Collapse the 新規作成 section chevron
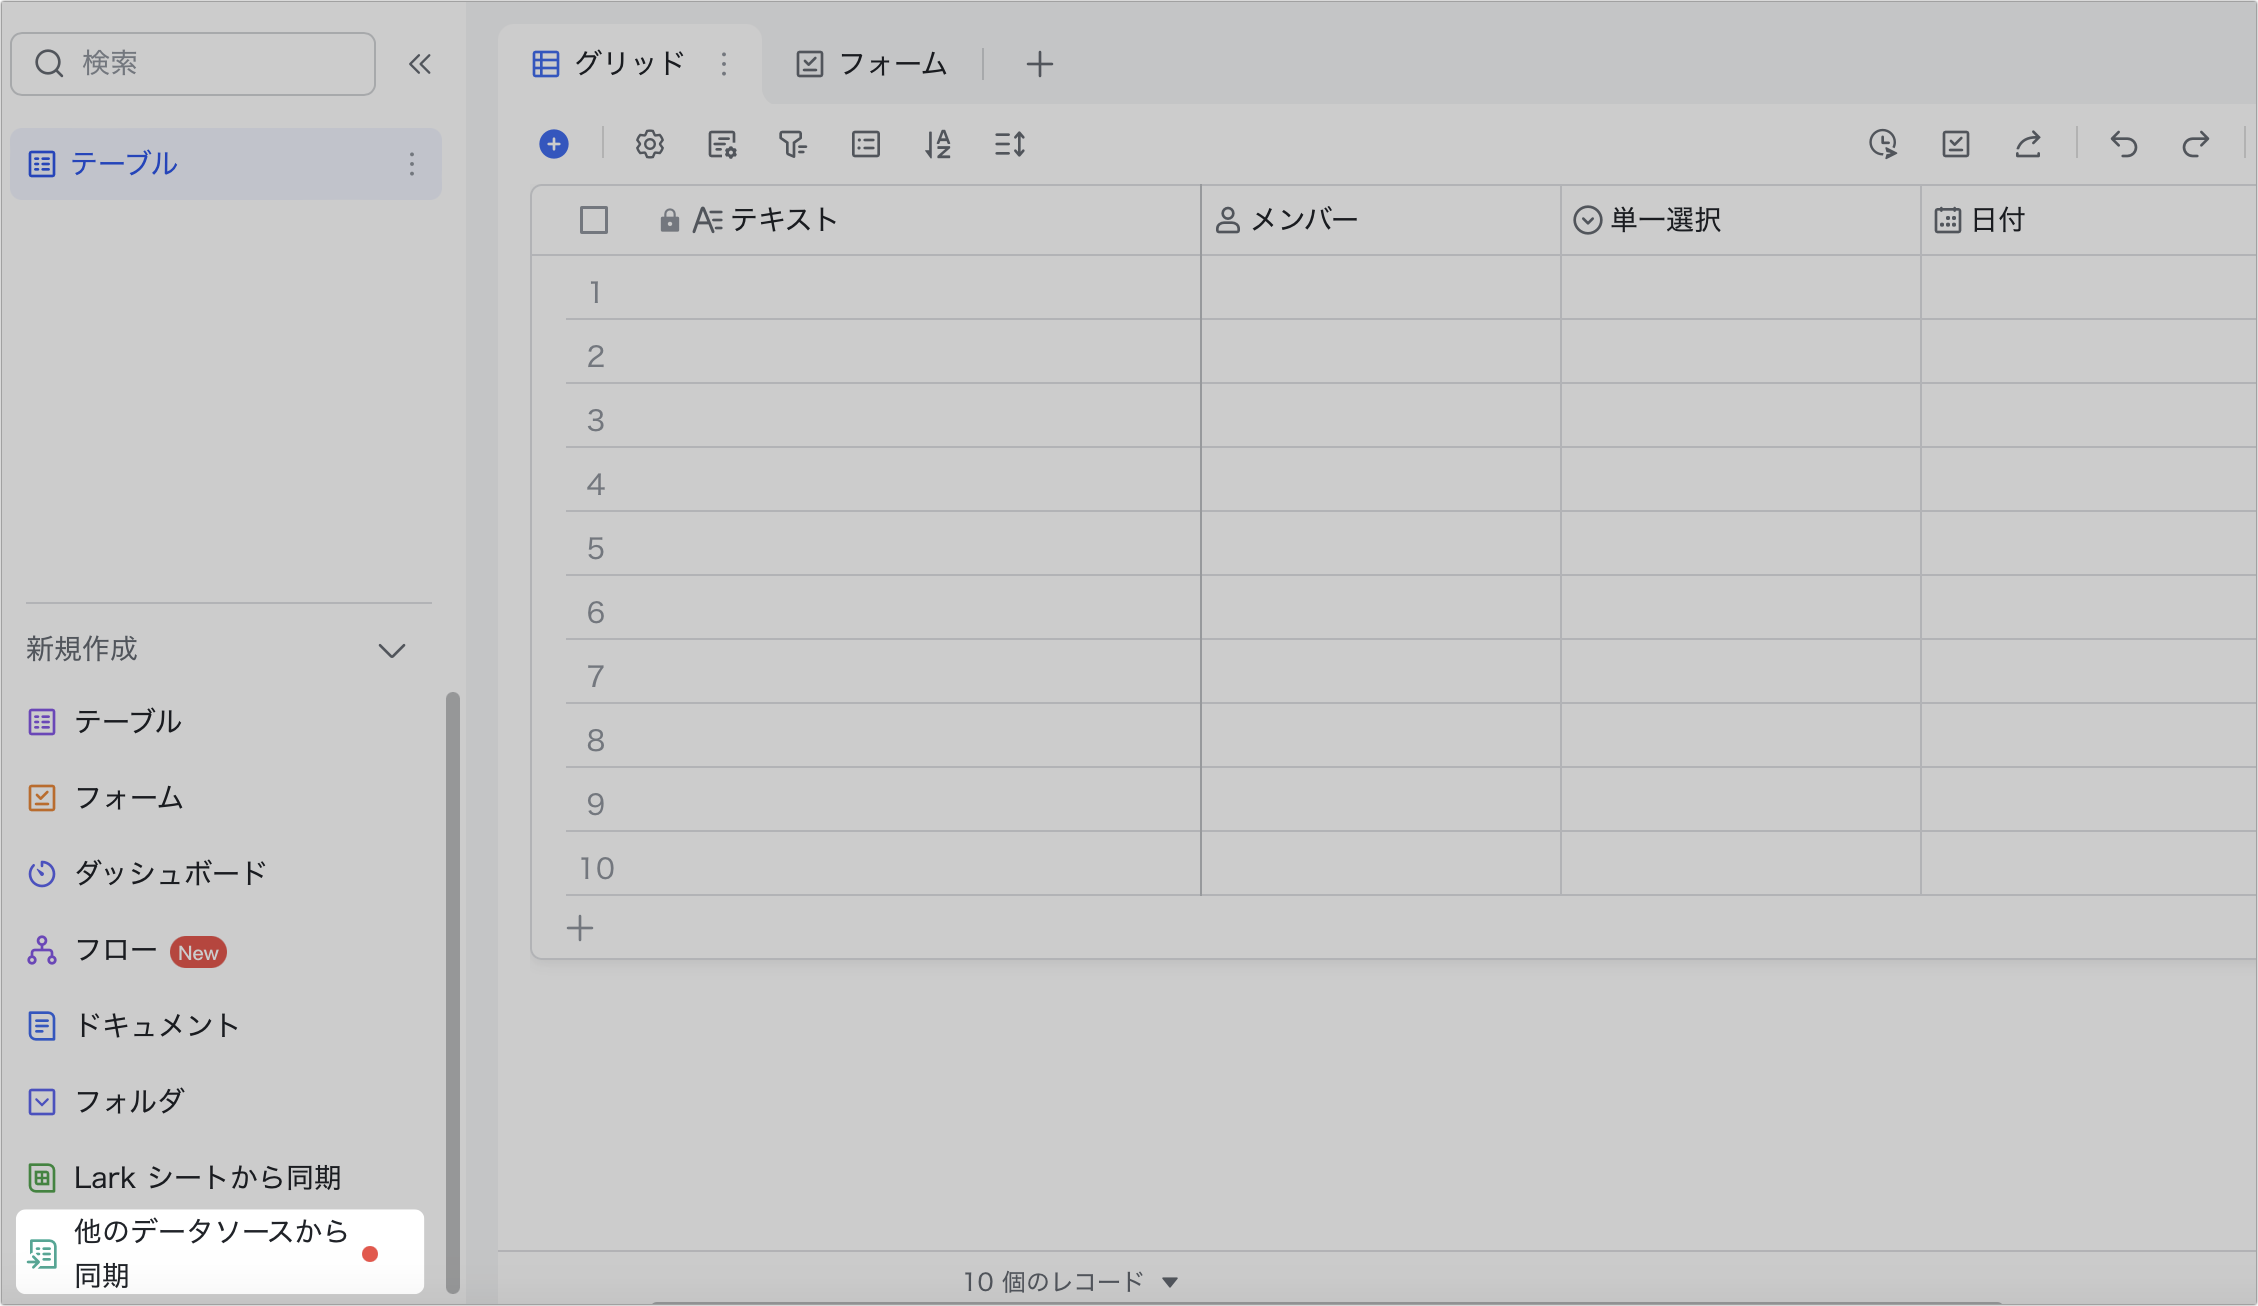This screenshot has width=2258, height=1306. coord(391,650)
